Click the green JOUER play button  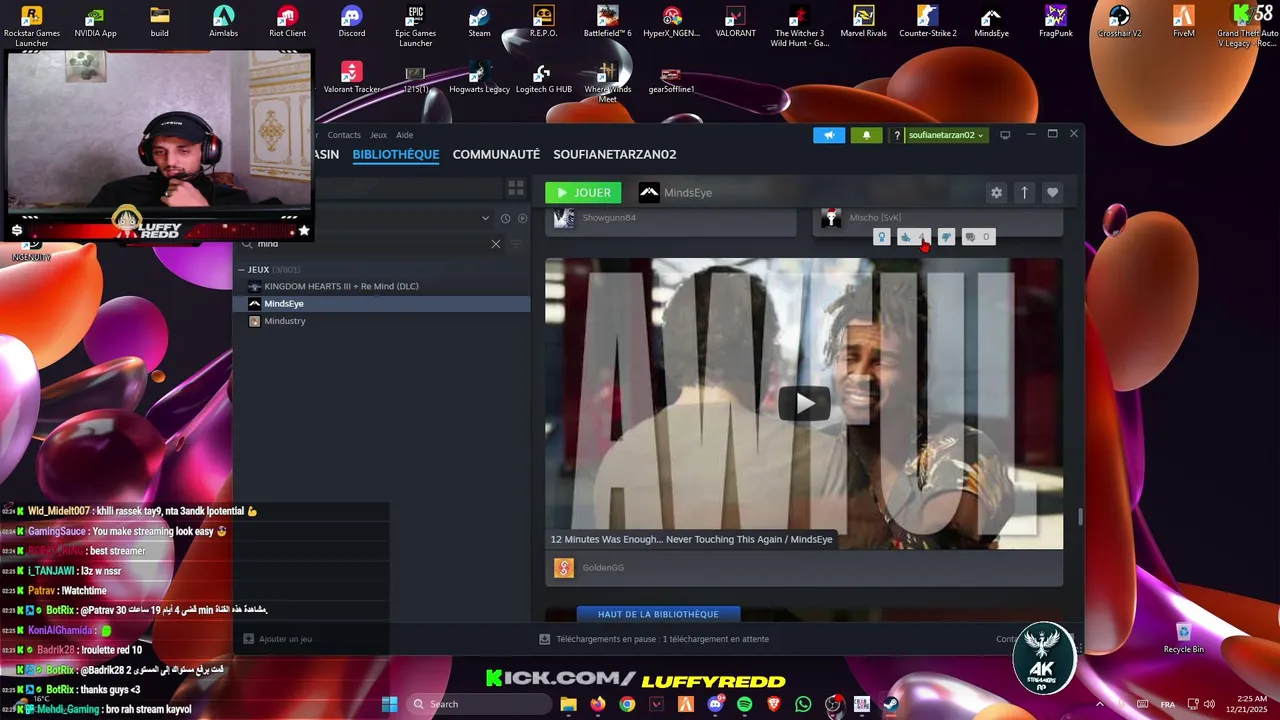tap(583, 193)
